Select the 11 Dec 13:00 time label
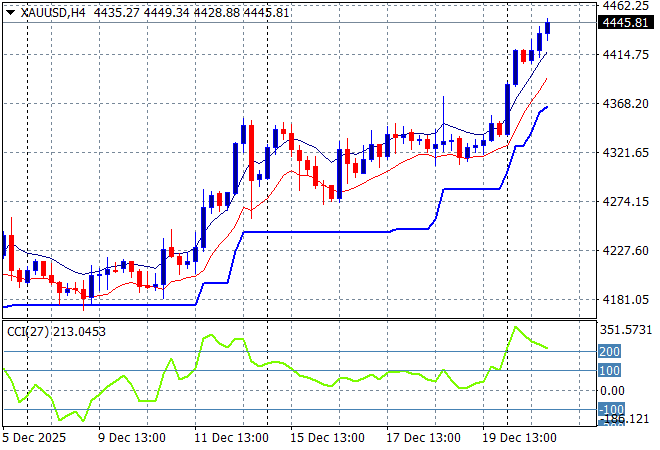This screenshot has height=450, width=660. (232, 438)
